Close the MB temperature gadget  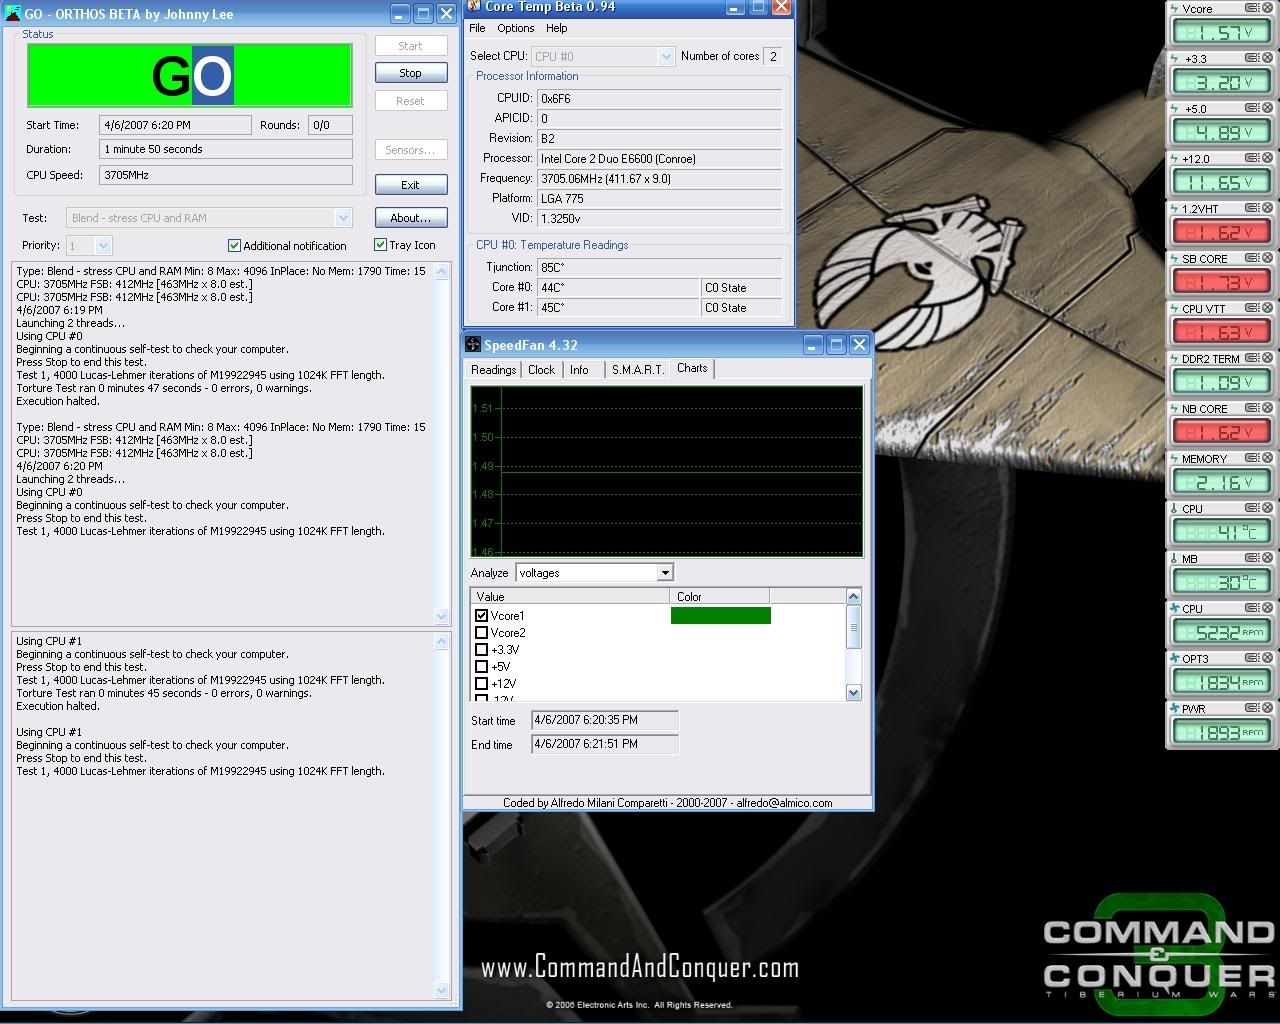pyautogui.click(x=1266, y=558)
